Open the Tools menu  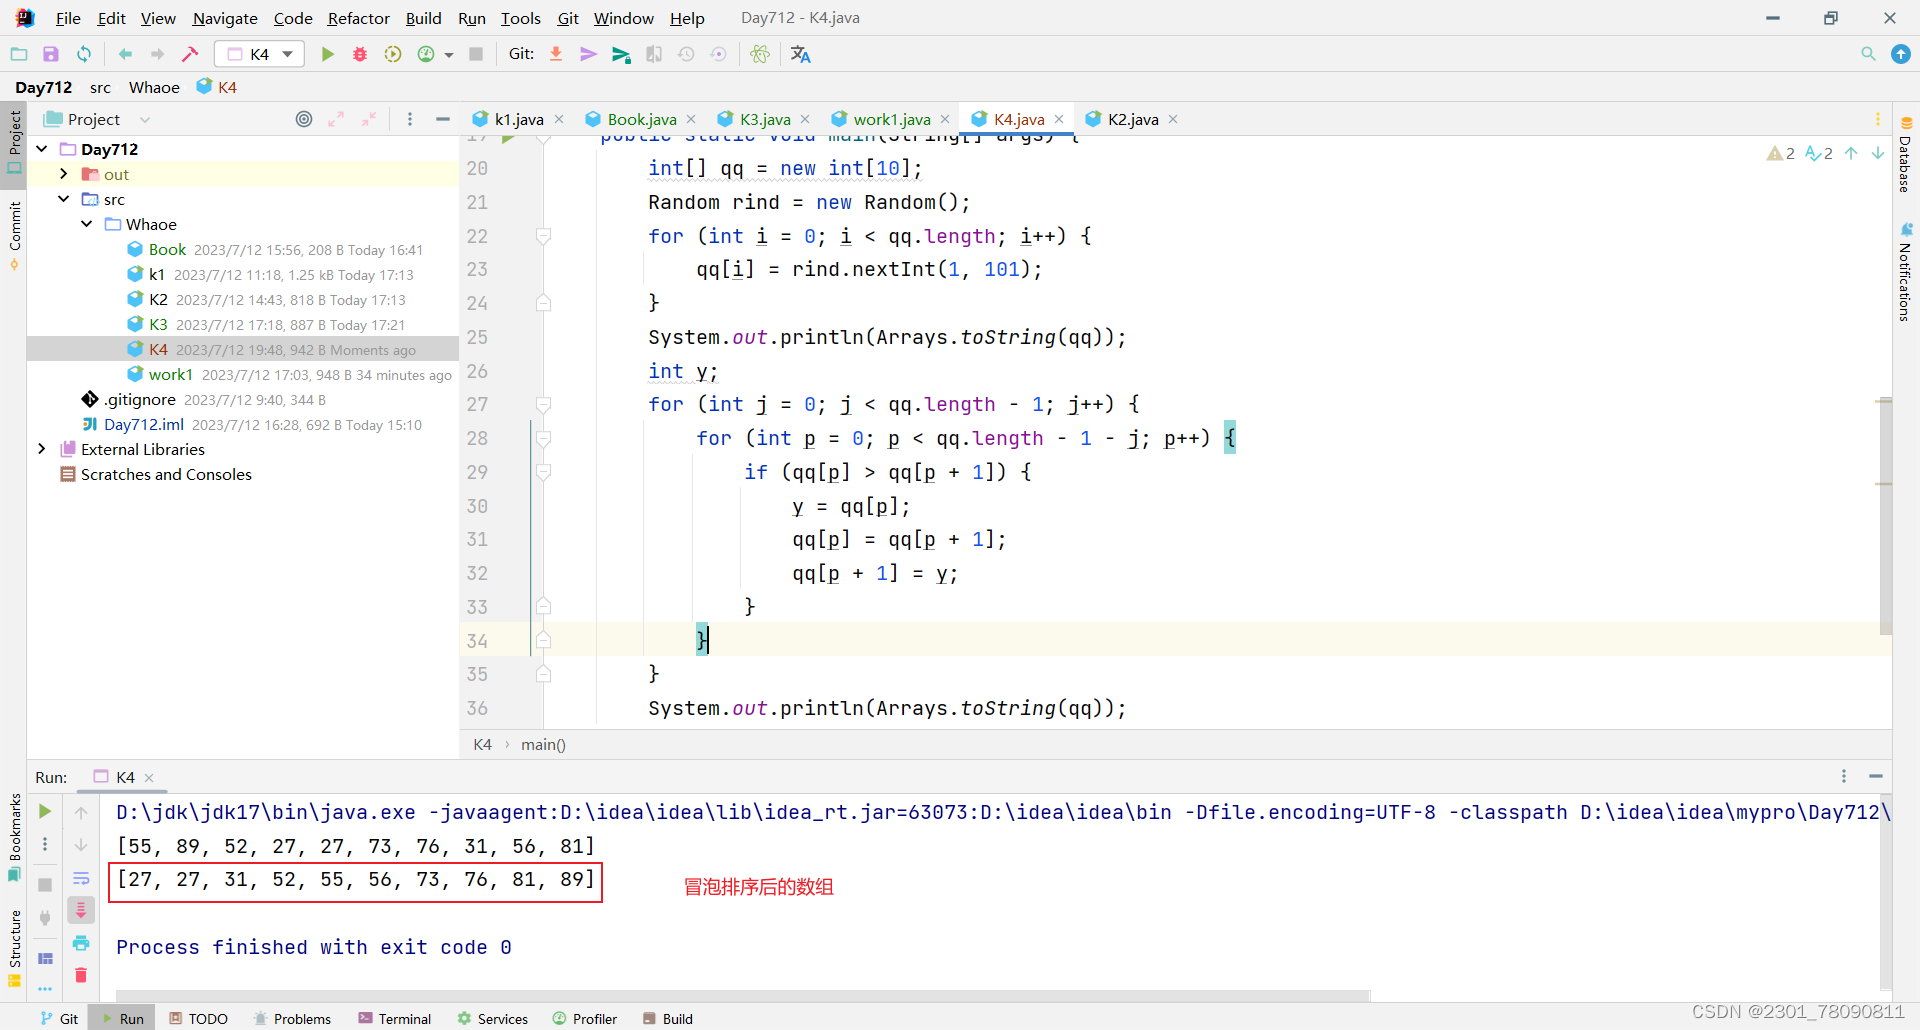pyautogui.click(x=521, y=18)
